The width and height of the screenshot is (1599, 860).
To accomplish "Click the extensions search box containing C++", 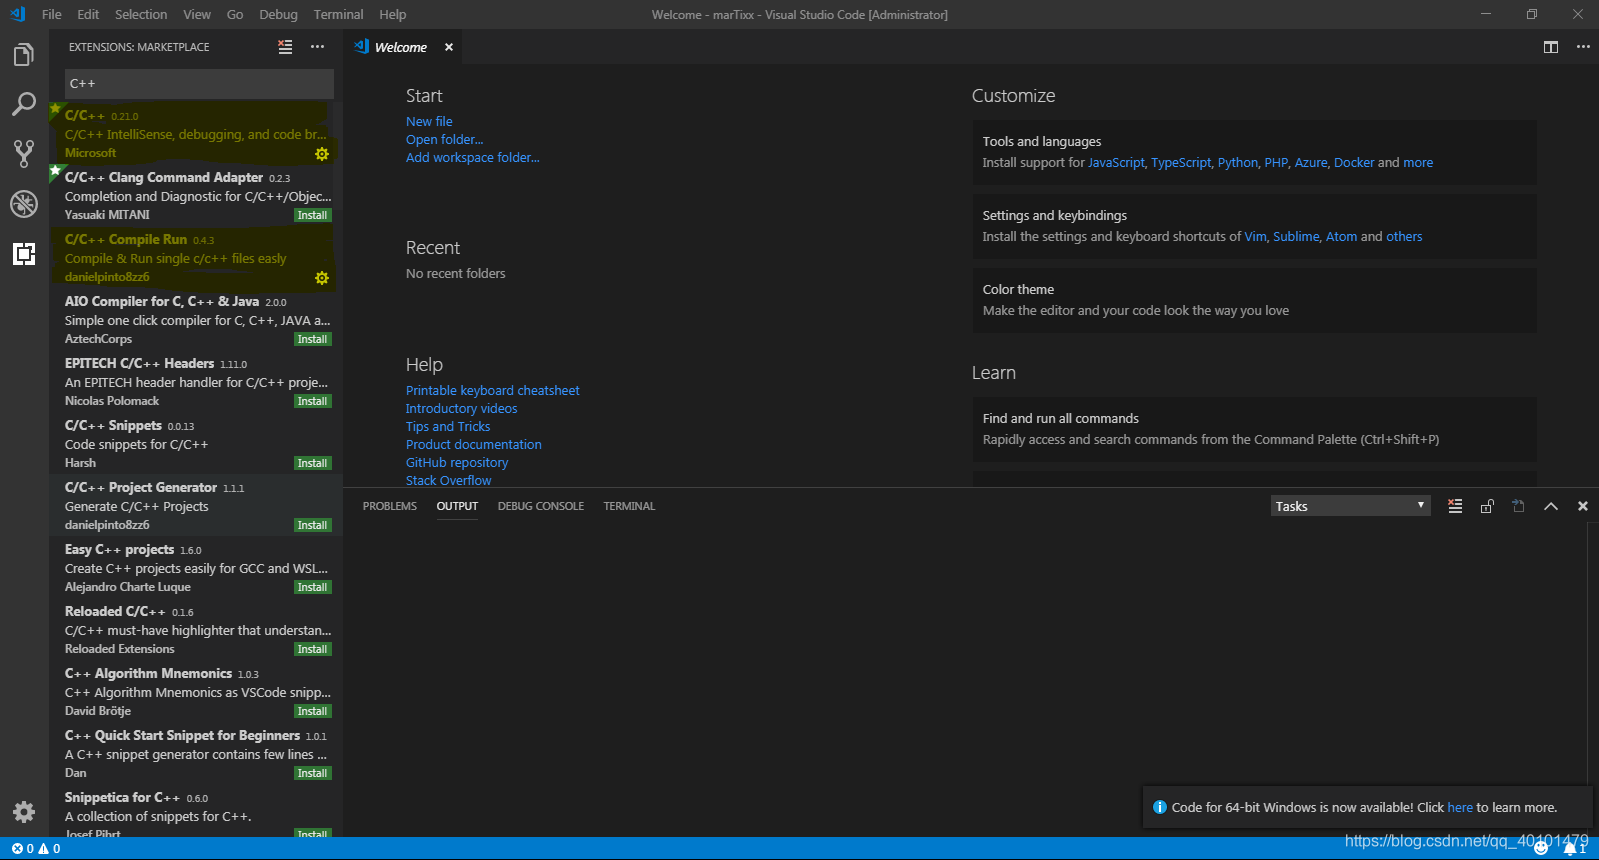I will [x=199, y=83].
